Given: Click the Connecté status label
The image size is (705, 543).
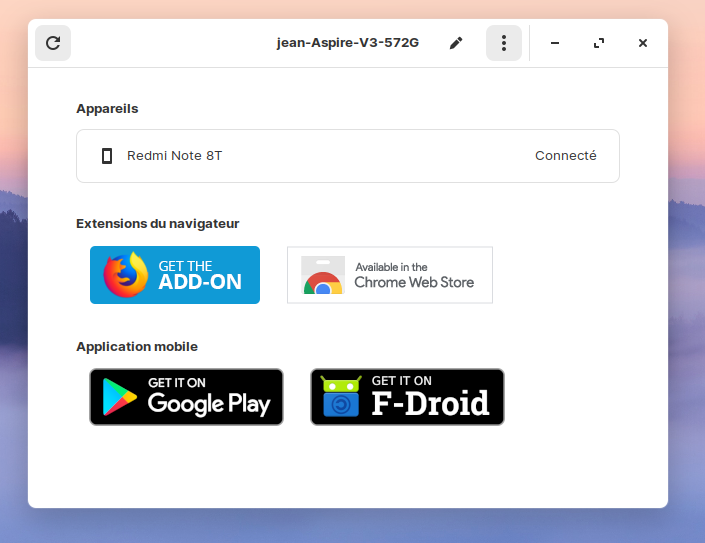Looking at the screenshot, I should [x=565, y=156].
